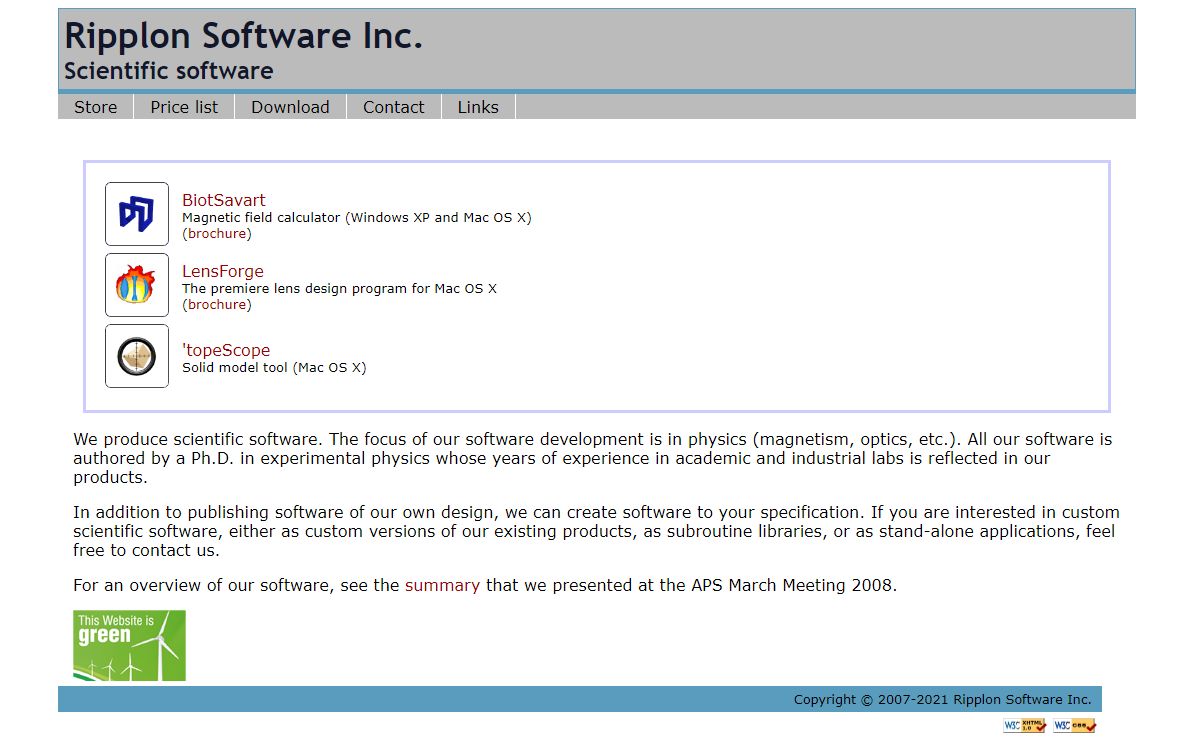
Task: Follow the LensForge title link
Action: pyautogui.click(x=223, y=271)
